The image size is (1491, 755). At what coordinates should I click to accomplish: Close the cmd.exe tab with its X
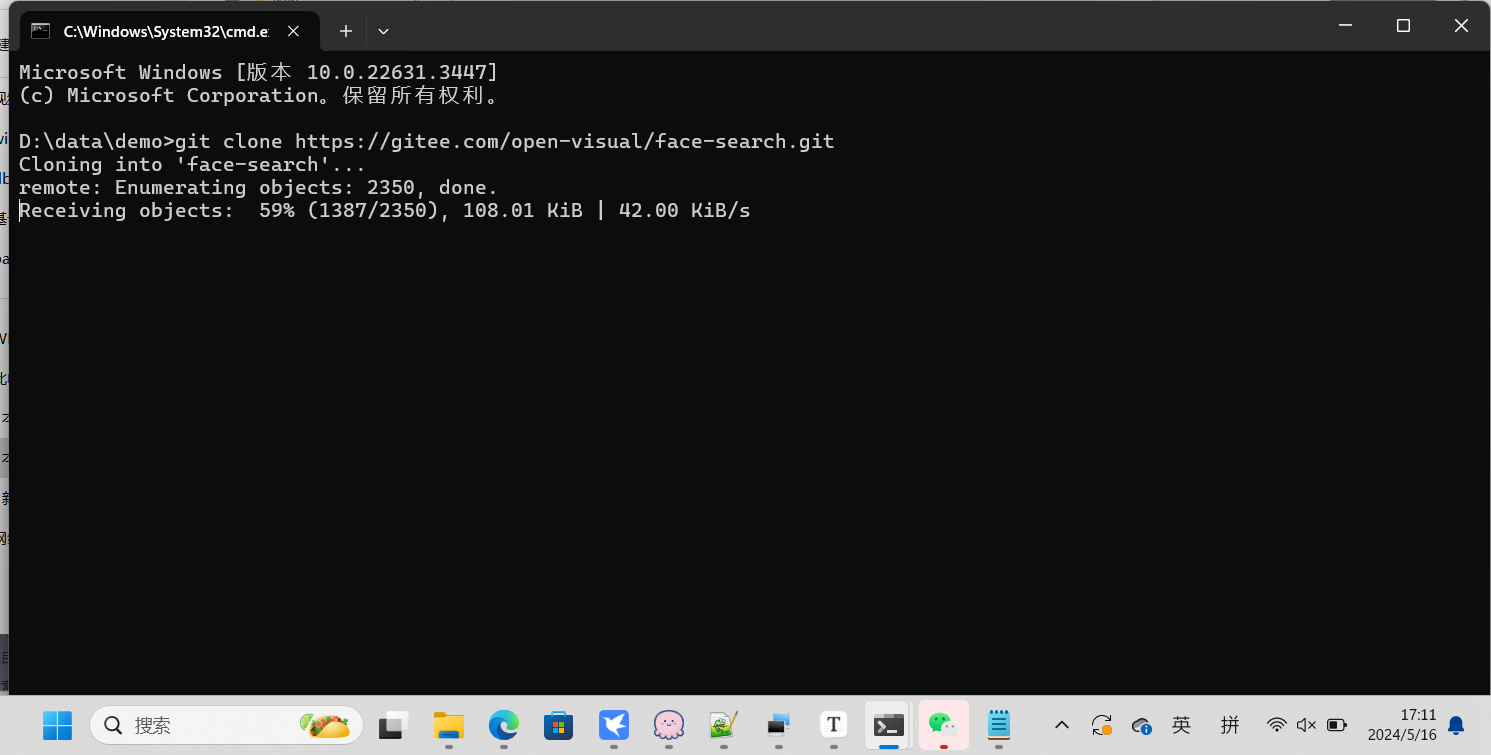point(292,31)
